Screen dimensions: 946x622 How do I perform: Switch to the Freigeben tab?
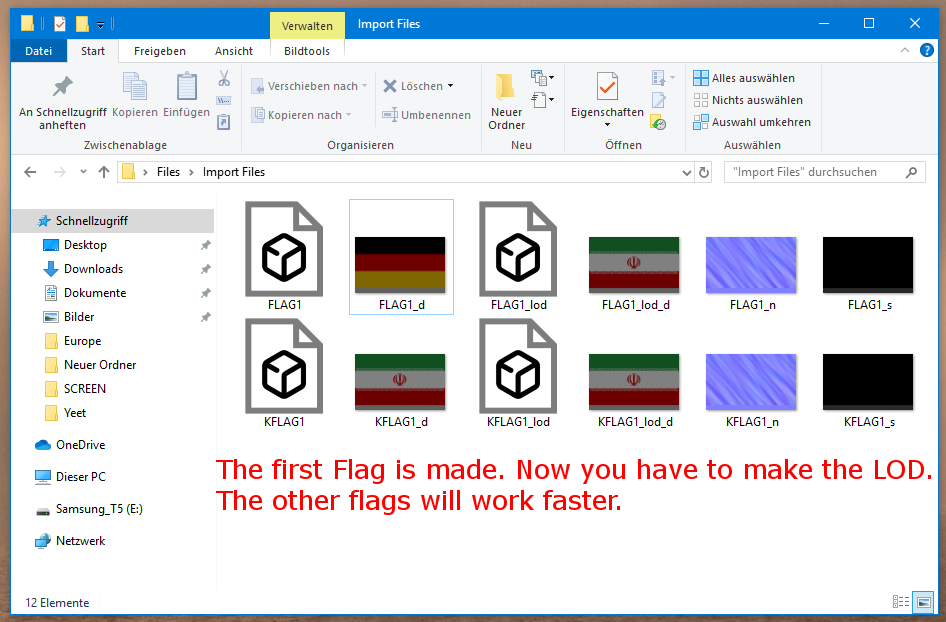159,51
